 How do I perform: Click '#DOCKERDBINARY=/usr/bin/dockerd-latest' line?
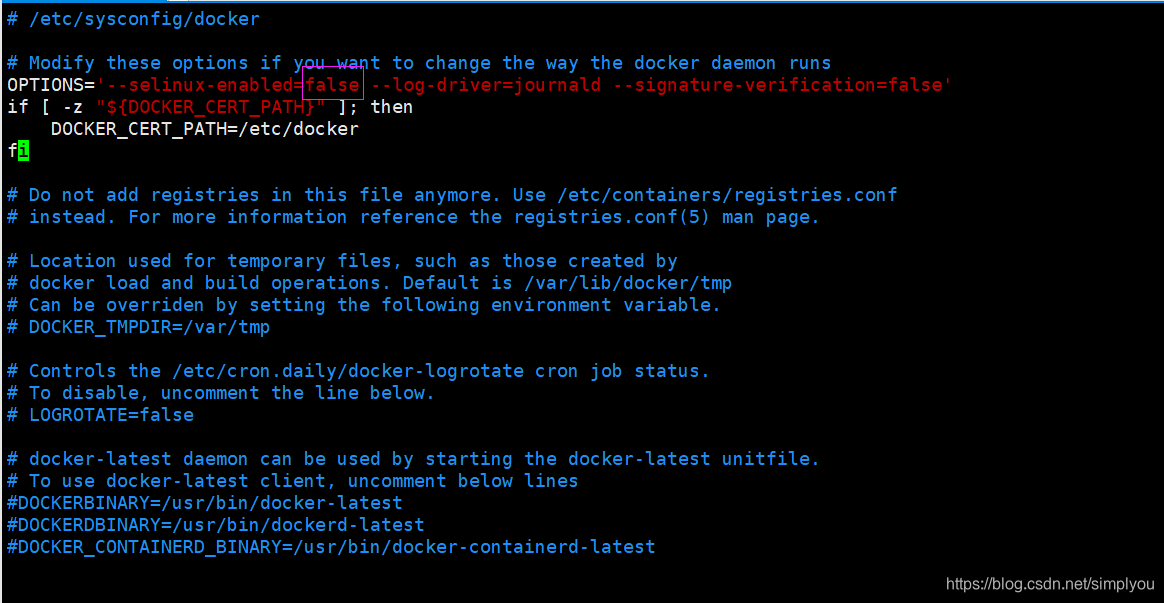coord(216,525)
